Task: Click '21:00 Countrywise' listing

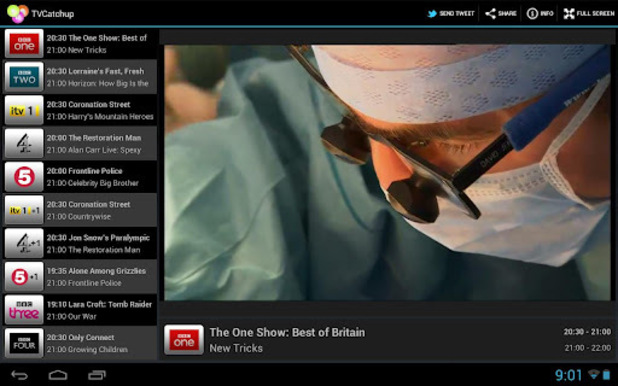Action: 79,216
